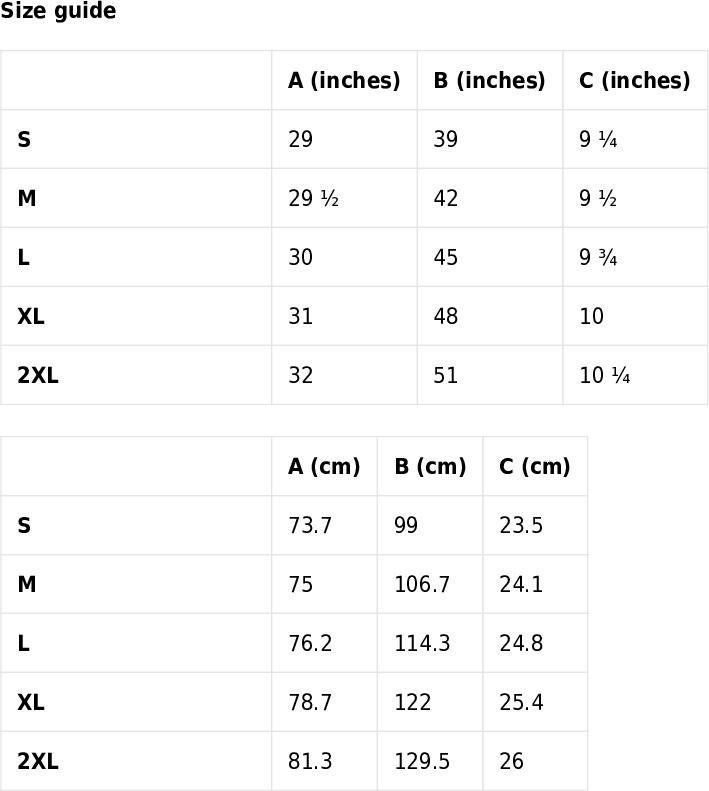Click the 24.8 value for size L
Screen dimensions: 709x791
click(521, 644)
